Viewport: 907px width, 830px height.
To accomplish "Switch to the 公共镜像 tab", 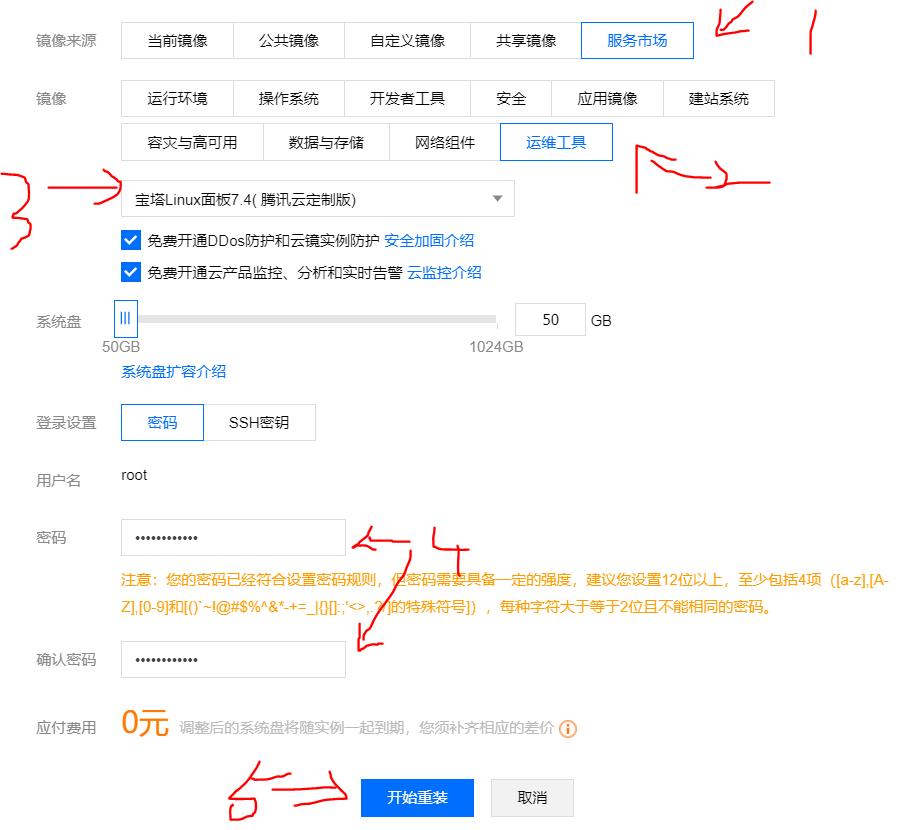I will (x=288, y=40).
